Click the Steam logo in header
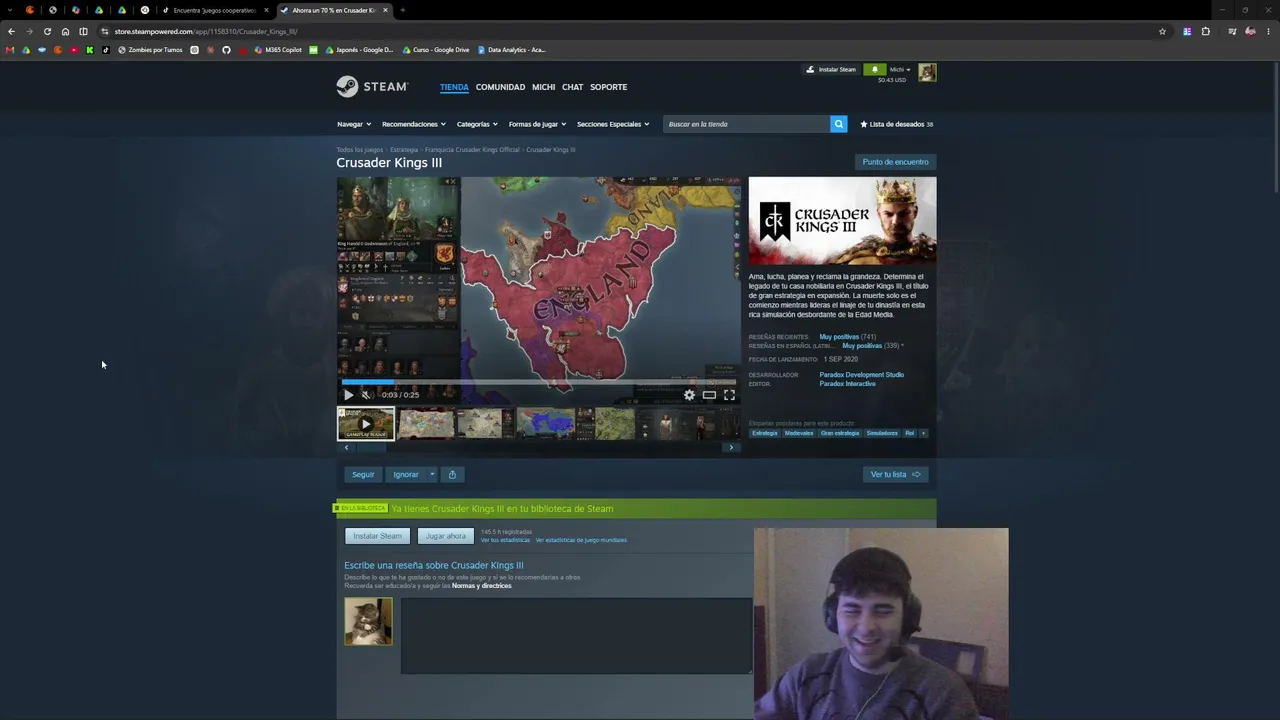 371,87
